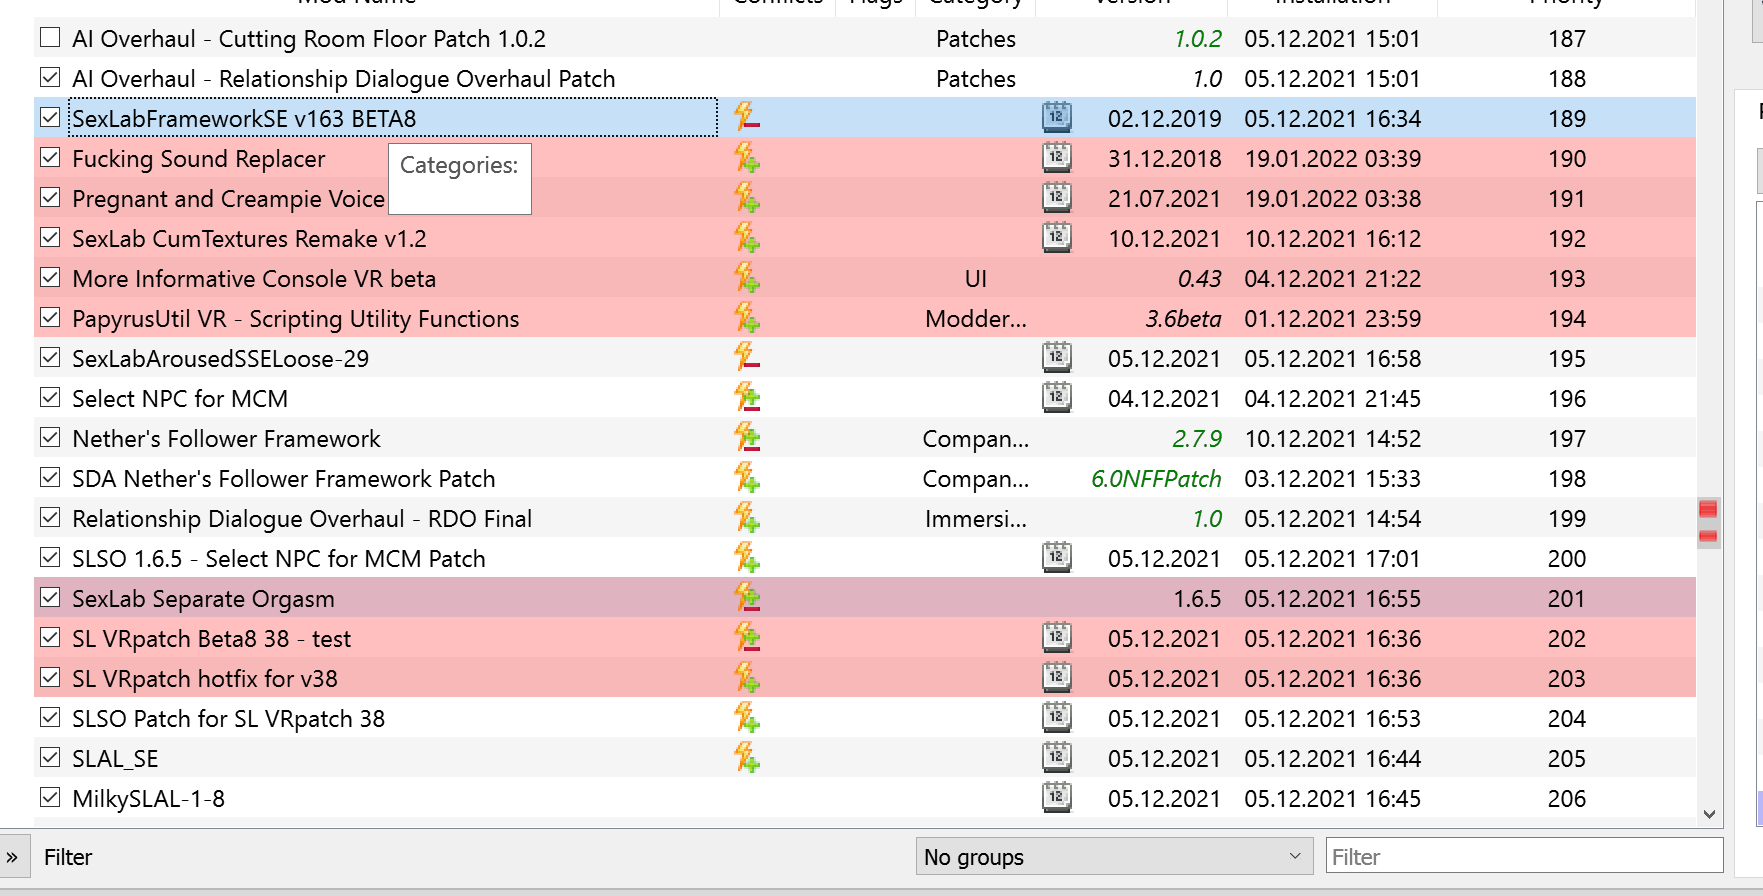Viewport: 1763px width, 896px height.
Task: Click version 1.0.2 cell
Action: (x=1198, y=39)
